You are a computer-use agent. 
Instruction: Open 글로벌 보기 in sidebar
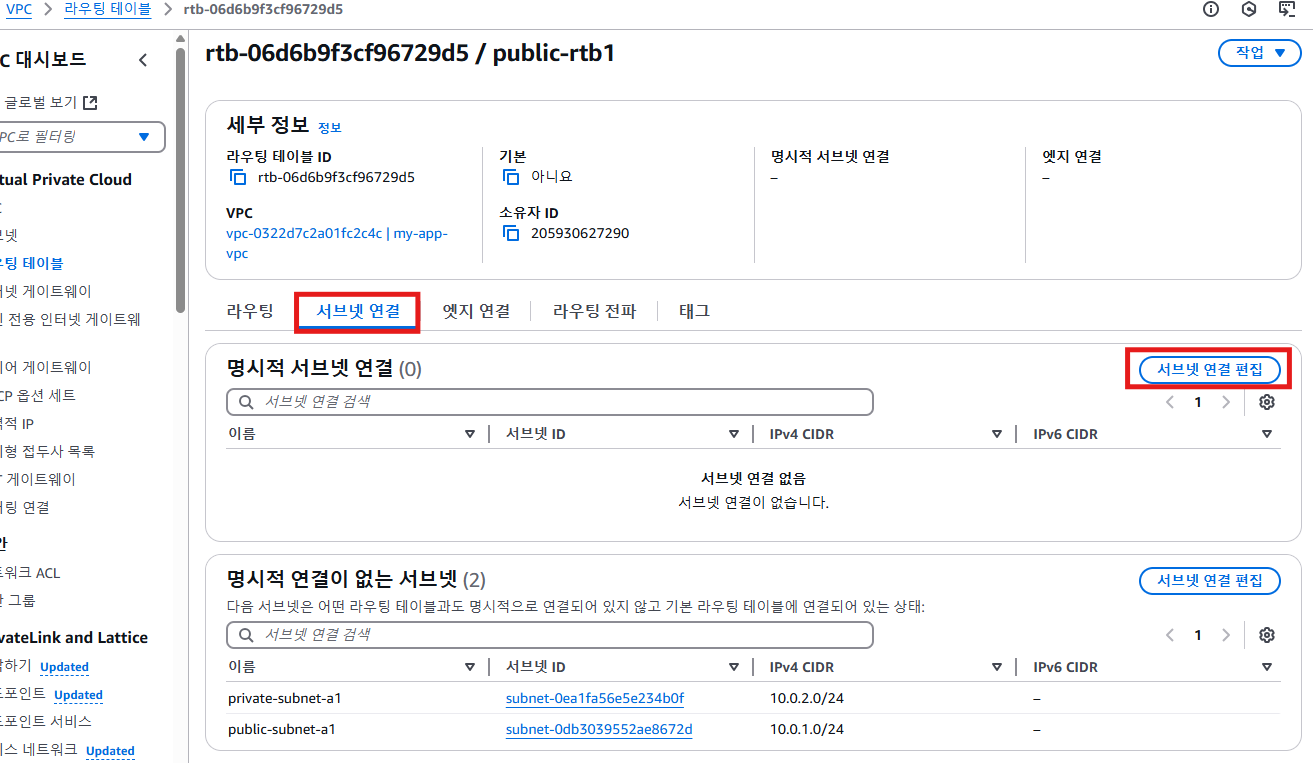[40, 102]
